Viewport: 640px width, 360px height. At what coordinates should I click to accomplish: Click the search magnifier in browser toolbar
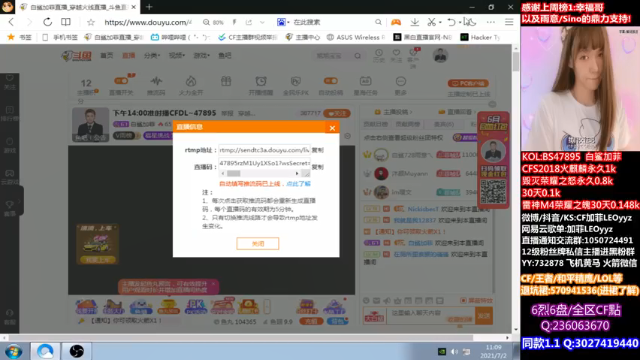pyautogui.click(x=378, y=22)
